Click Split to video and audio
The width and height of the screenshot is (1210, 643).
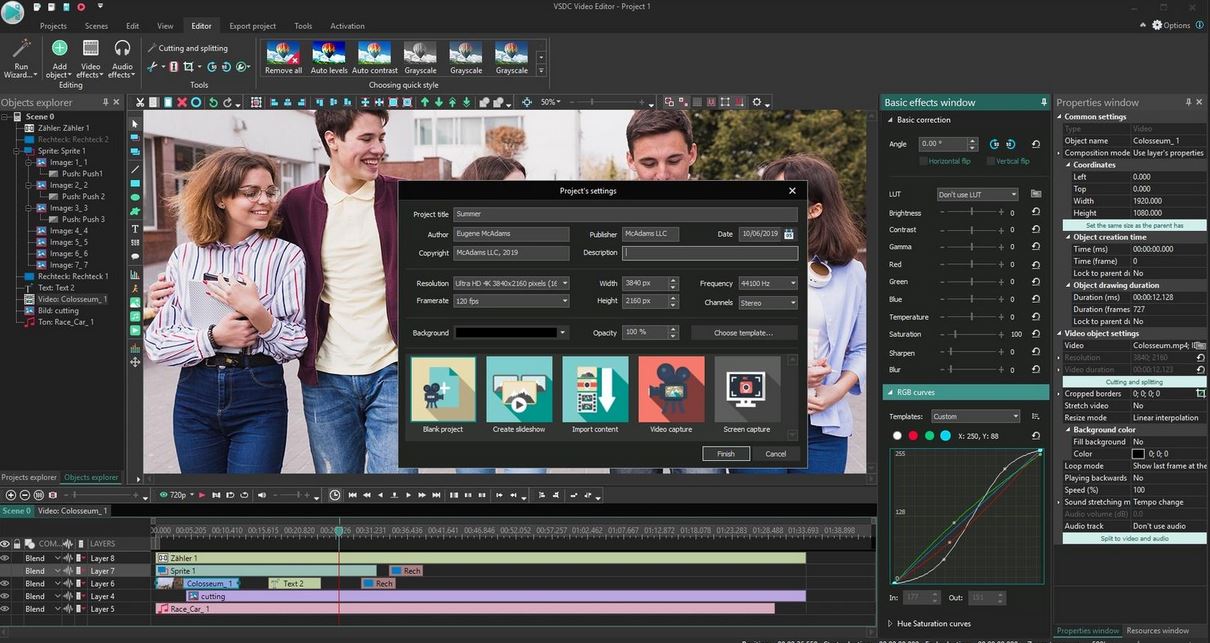tap(1135, 538)
